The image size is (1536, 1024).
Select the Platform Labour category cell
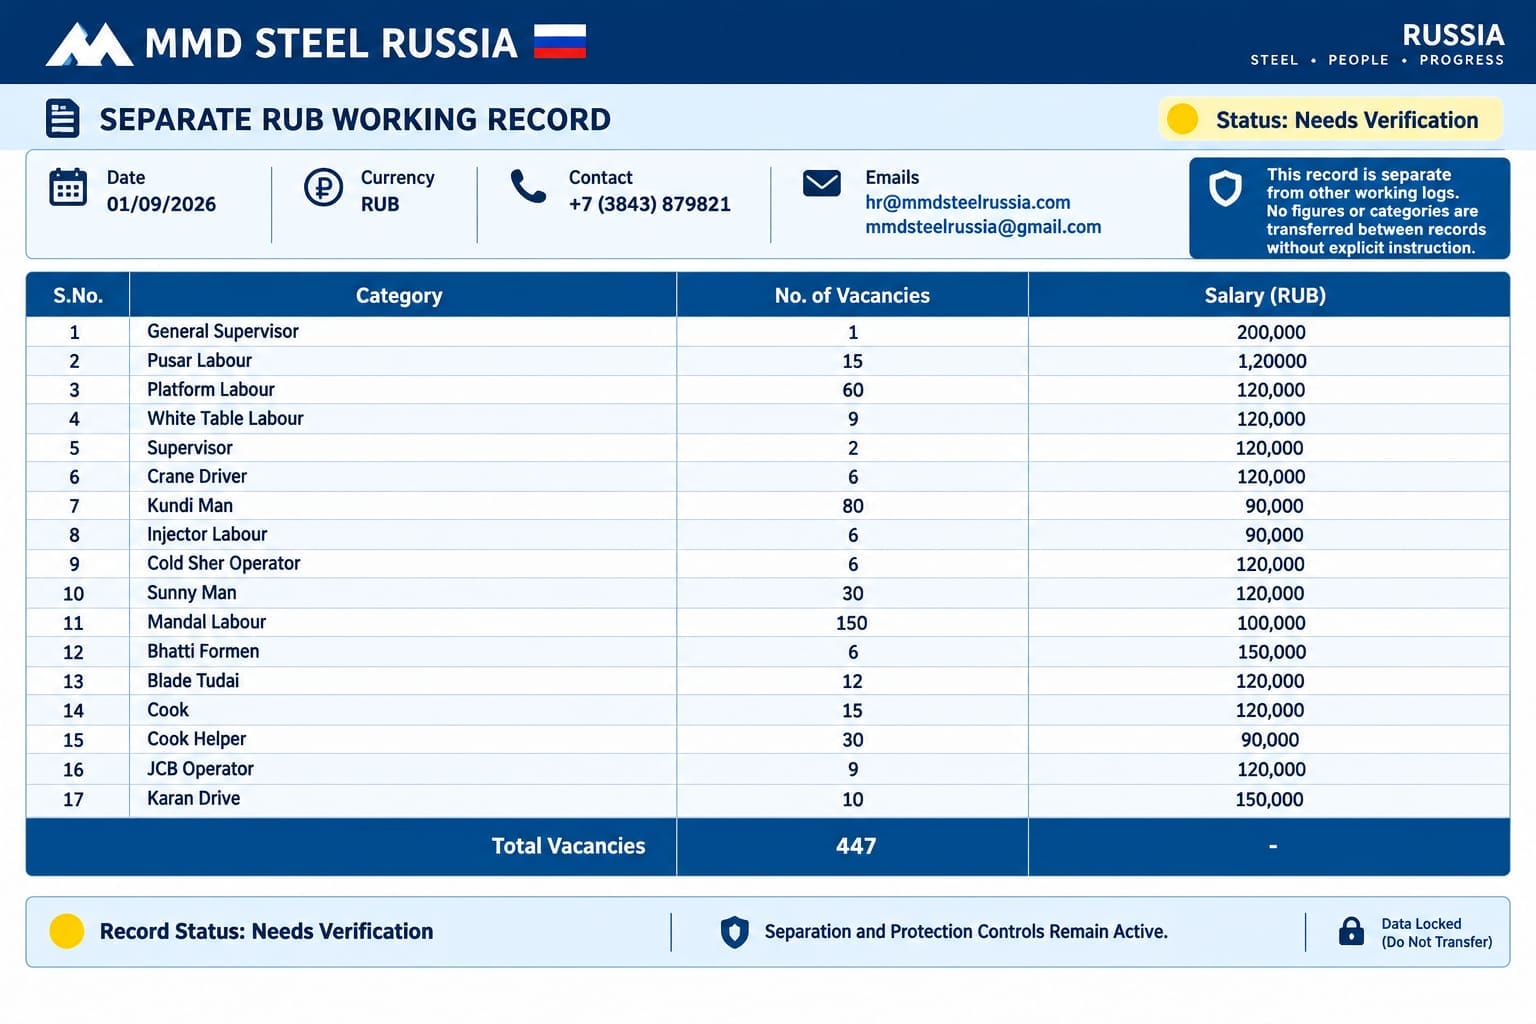pos(403,390)
